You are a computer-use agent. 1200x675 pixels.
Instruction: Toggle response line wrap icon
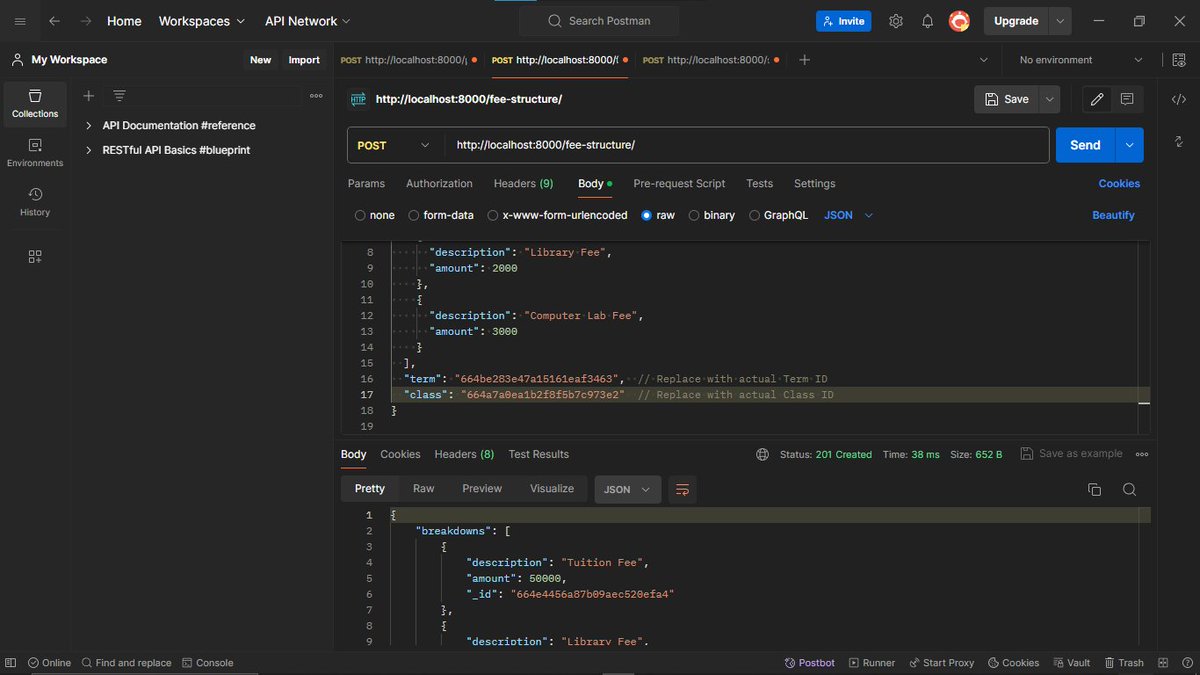[x=683, y=489]
